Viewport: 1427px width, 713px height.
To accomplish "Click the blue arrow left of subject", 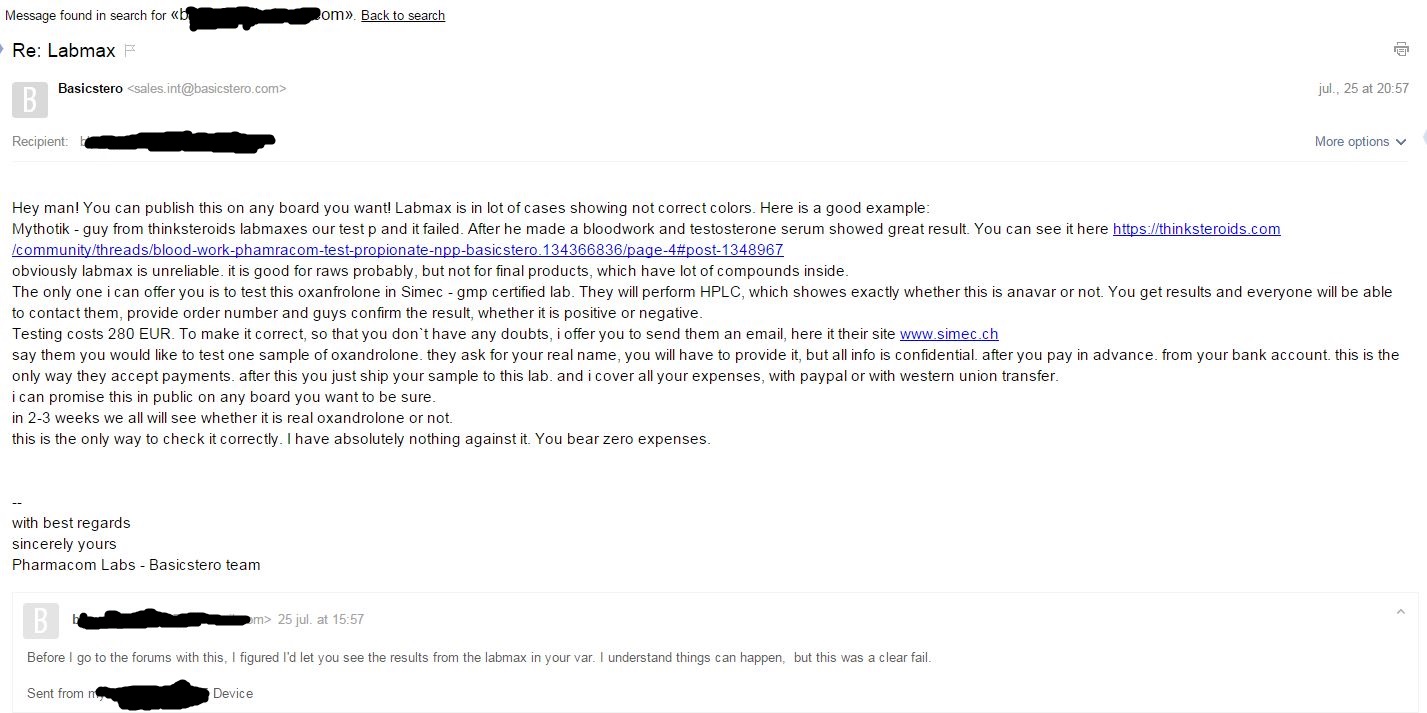I will pyautogui.click(x=3, y=49).
